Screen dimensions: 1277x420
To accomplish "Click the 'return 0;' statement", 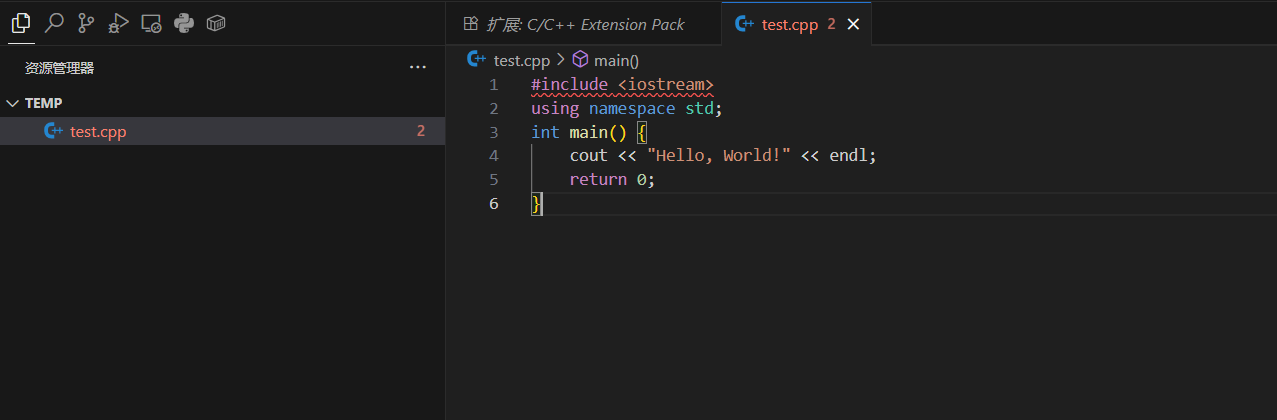I will click(x=612, y=180).
